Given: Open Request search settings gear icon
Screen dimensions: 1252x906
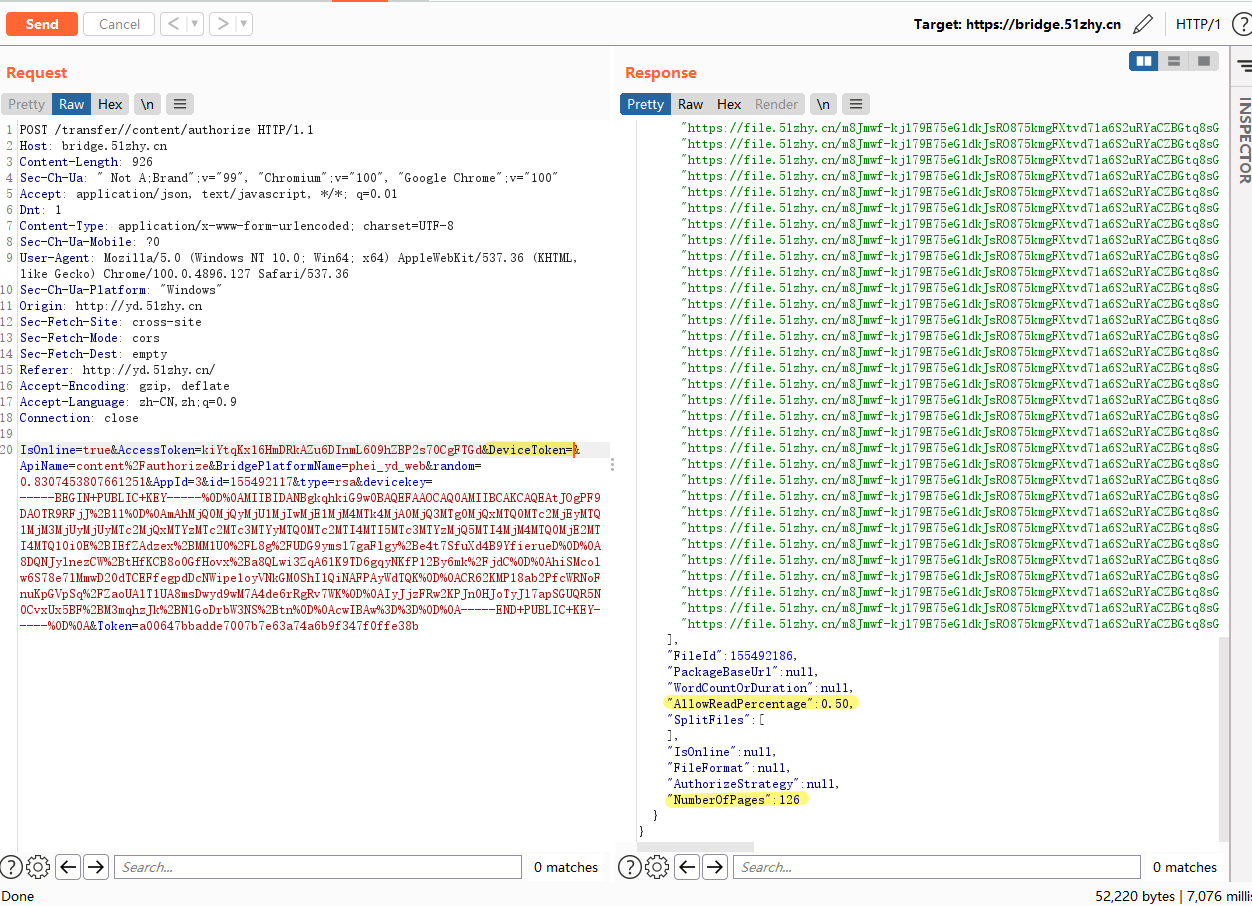Looking at the screenshot, I should pos(38,867).
